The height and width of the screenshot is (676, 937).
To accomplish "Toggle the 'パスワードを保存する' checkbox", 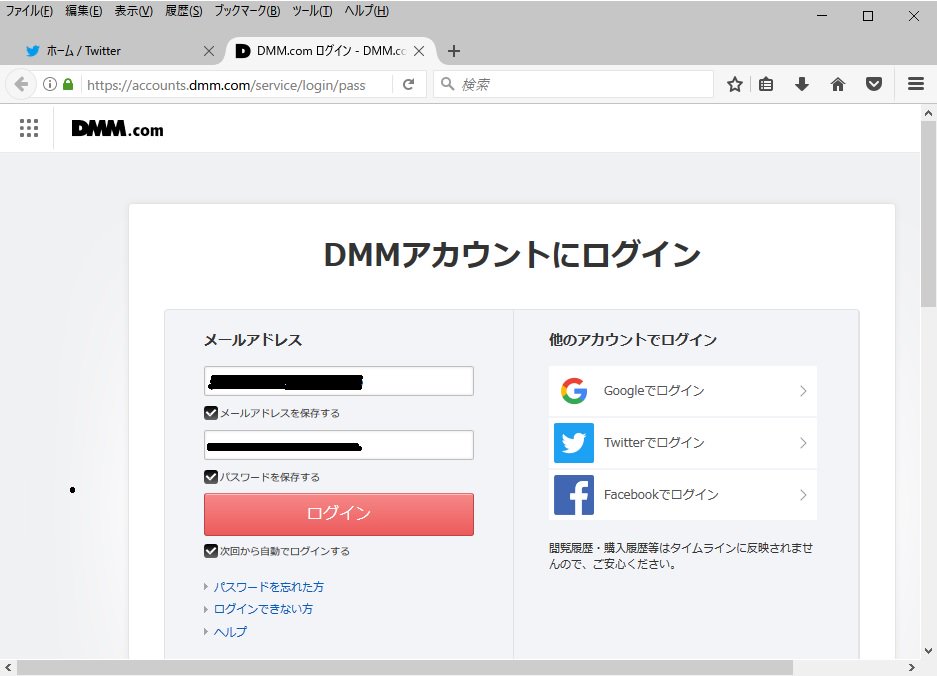I will [210, 476].
